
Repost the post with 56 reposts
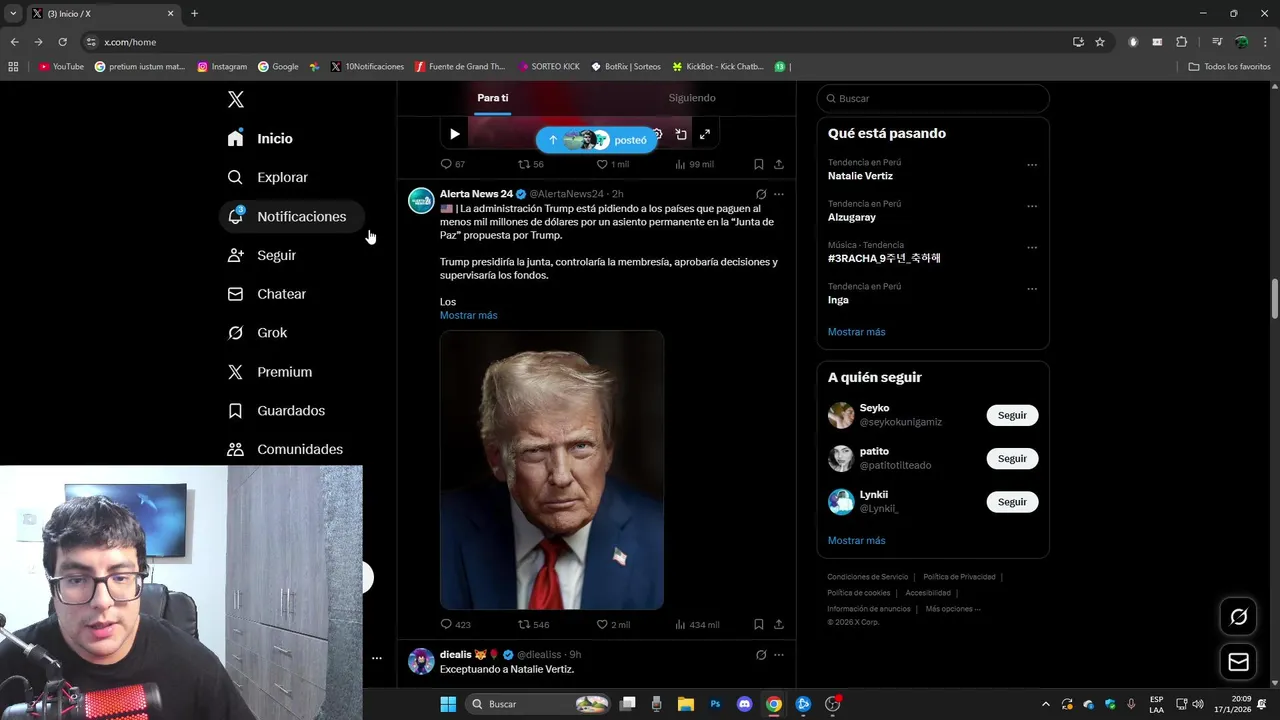pos(531,164)
